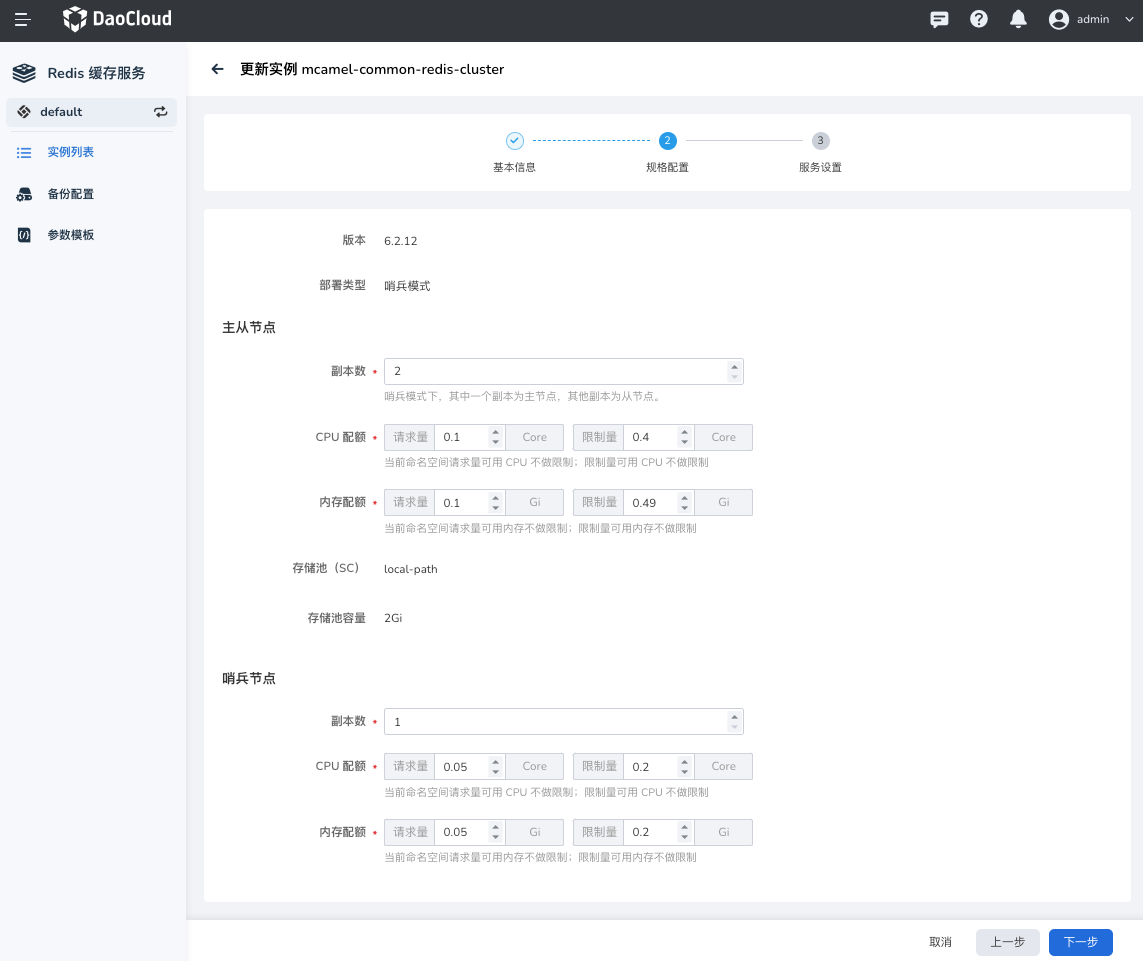1143x961 pixels.
Task: Open 备份配置 in the sidebar
Action: coord(70,194)
